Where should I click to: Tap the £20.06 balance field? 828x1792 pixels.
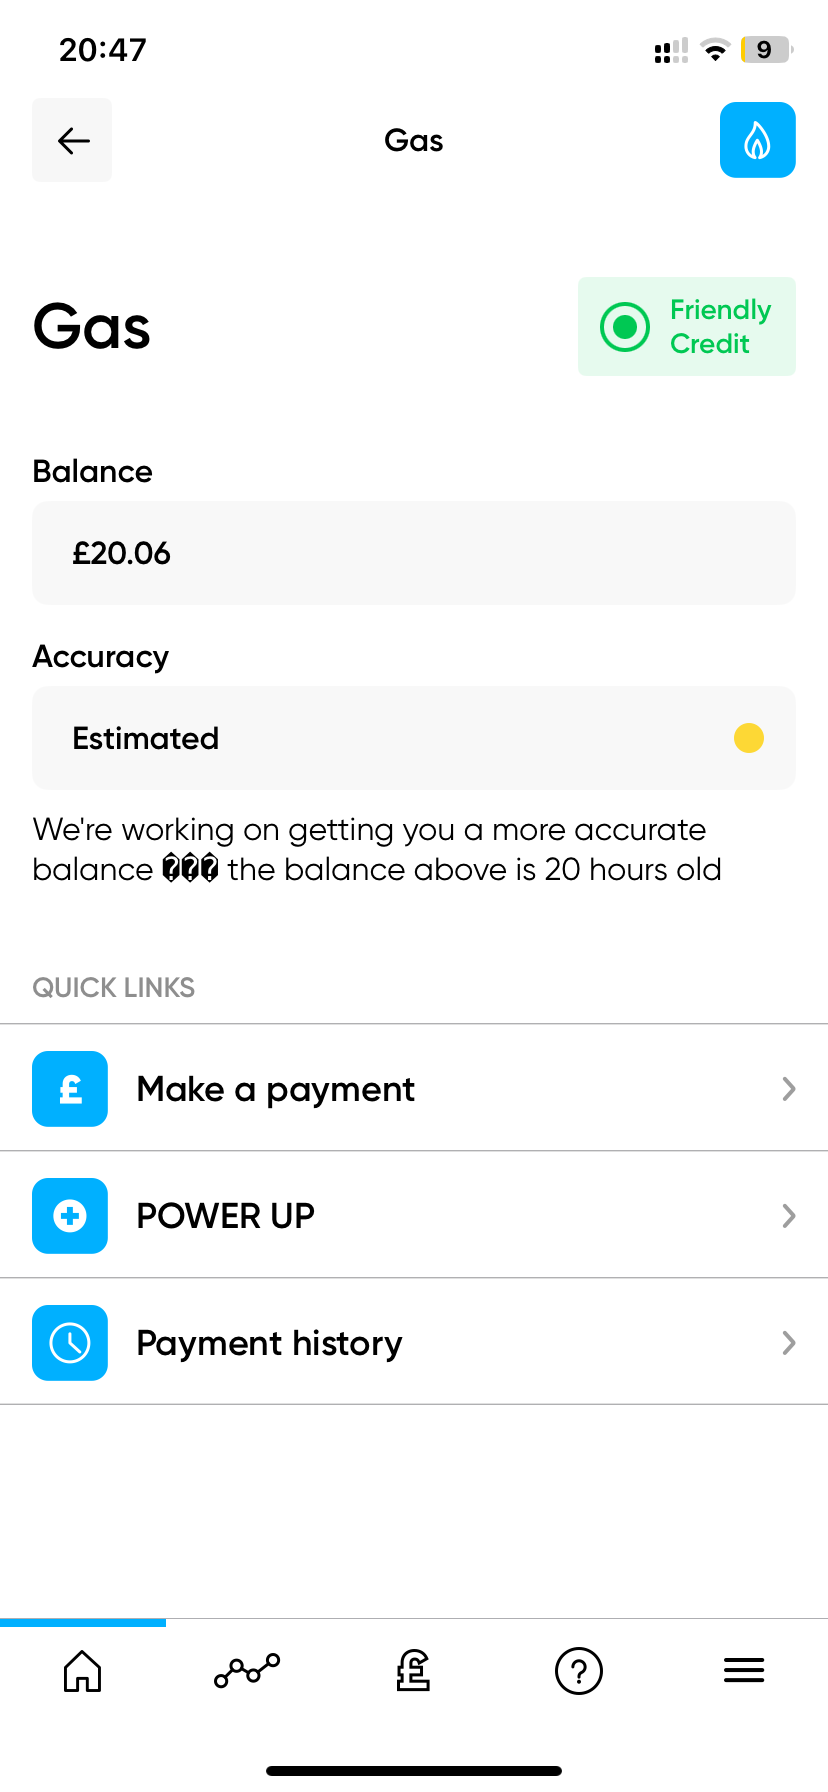coord(413,553)
